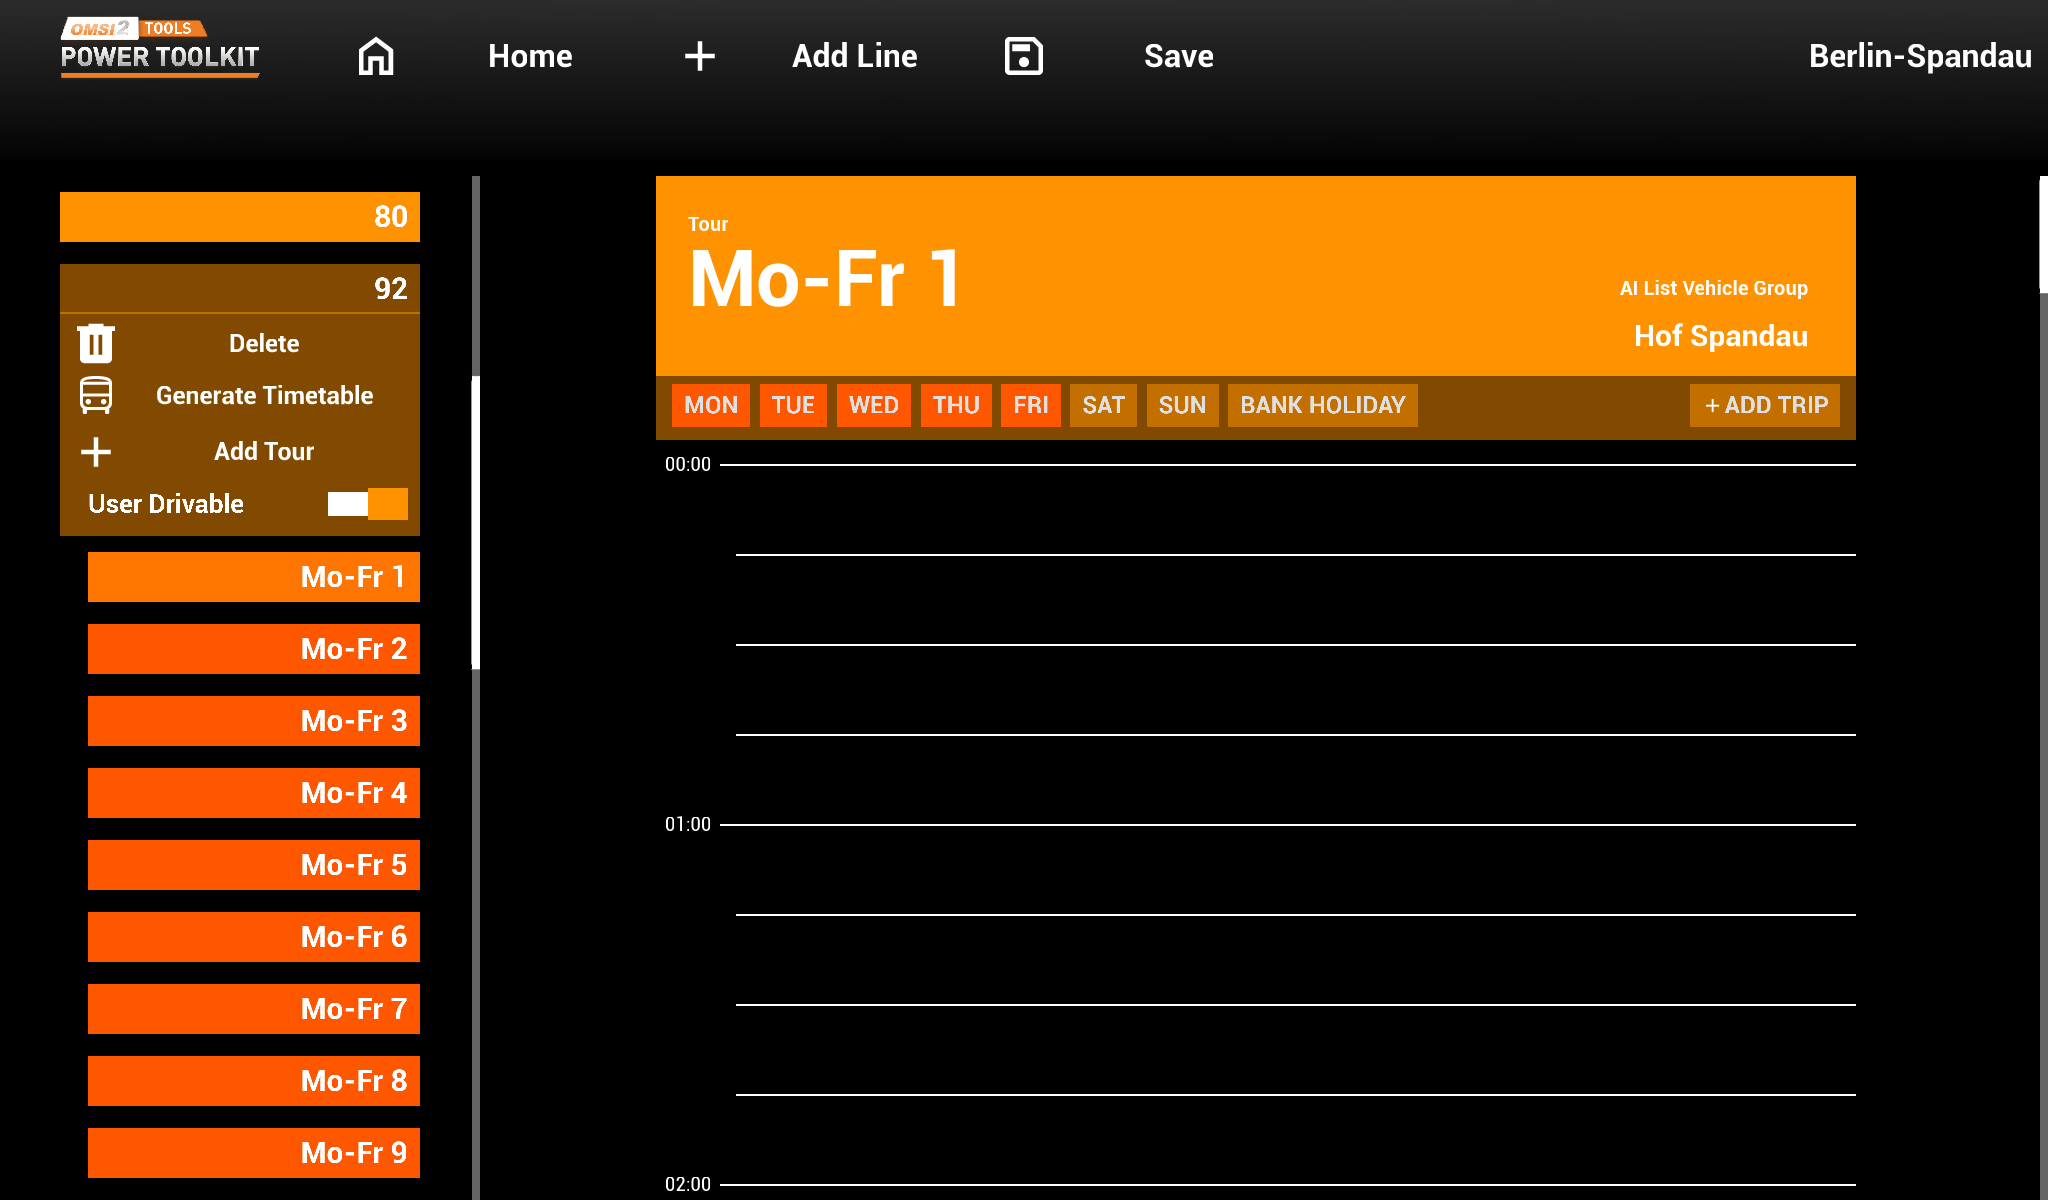This screenshot has width=2048, height=1200.
Task: Click the Mo-Fr 1 tour title field
Action: tap(825, 280)
